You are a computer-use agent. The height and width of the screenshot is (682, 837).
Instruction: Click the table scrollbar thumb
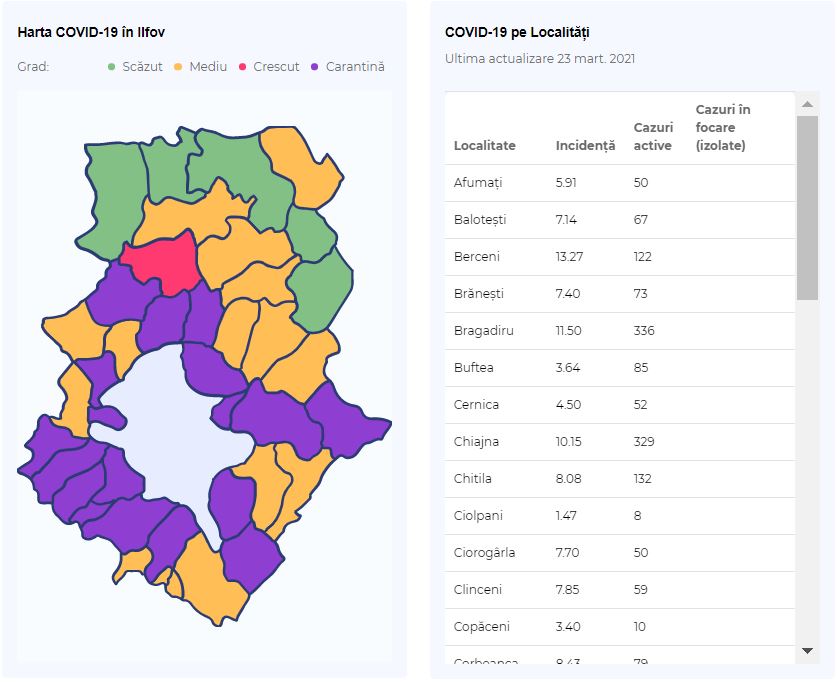click(807, 208)
